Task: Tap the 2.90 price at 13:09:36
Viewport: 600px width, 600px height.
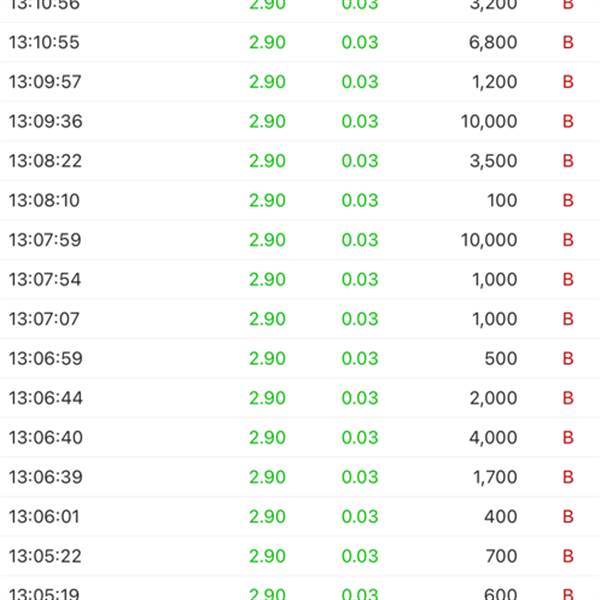Action: tap(267, 121)
